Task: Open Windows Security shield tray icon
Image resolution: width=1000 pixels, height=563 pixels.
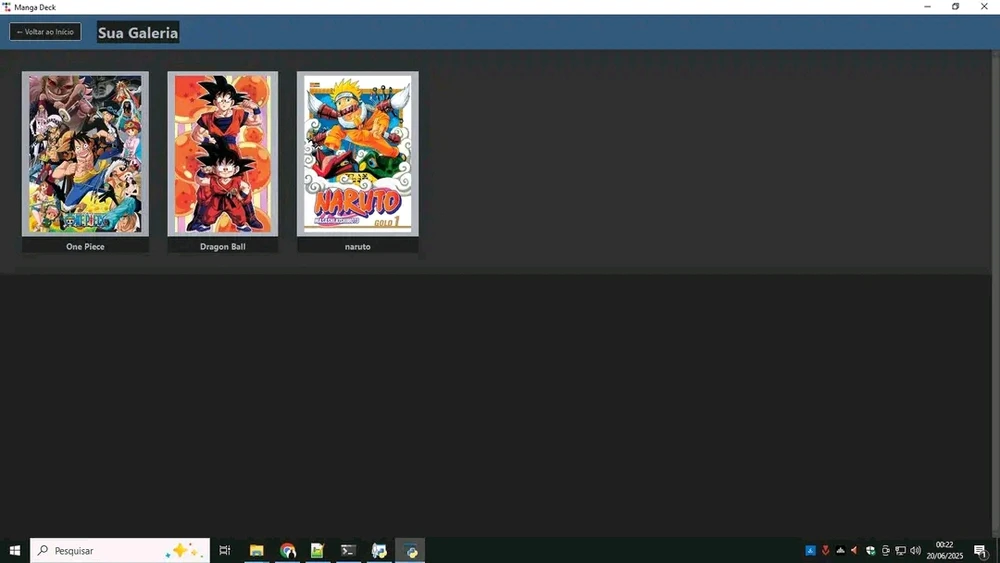Action: coord(870,550)
